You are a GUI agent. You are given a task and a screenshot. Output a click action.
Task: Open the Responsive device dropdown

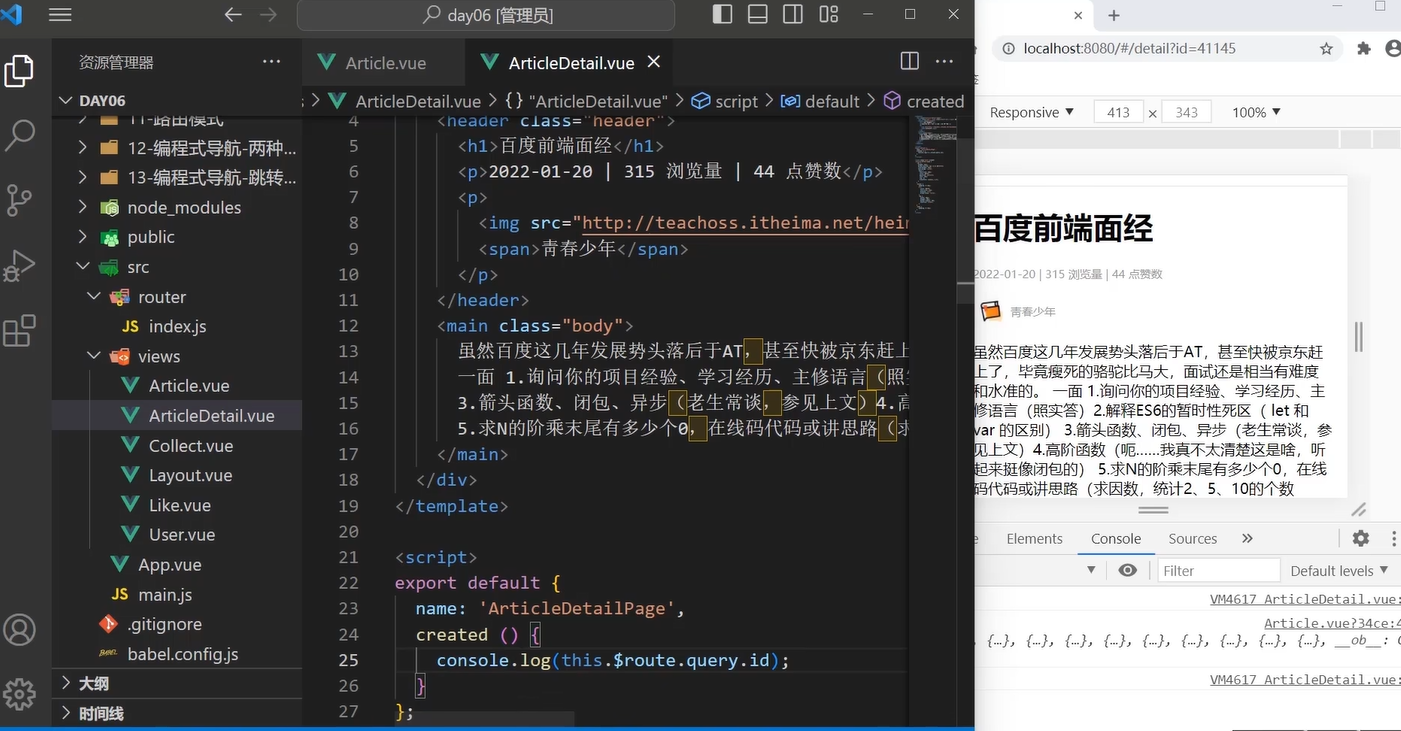(x=1032, y=112)
